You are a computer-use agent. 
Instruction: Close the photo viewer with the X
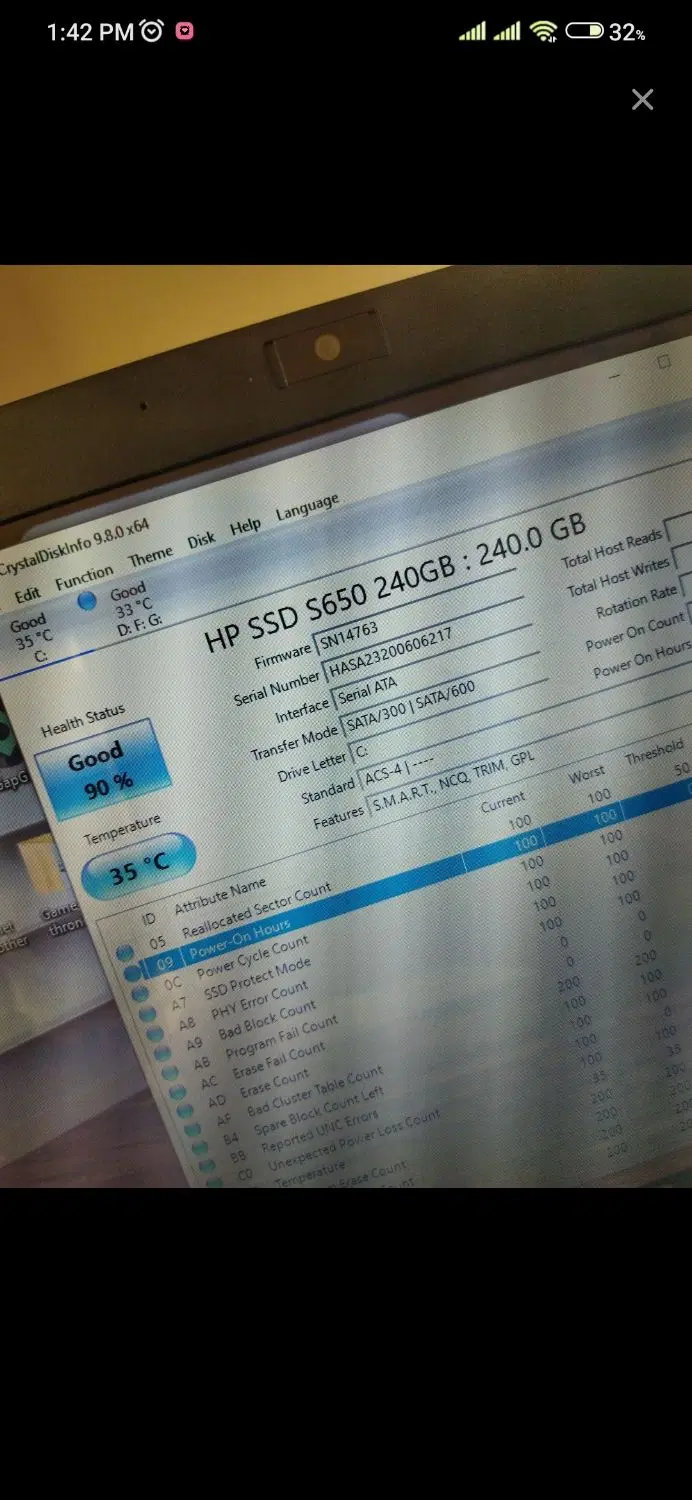(642, 99)
